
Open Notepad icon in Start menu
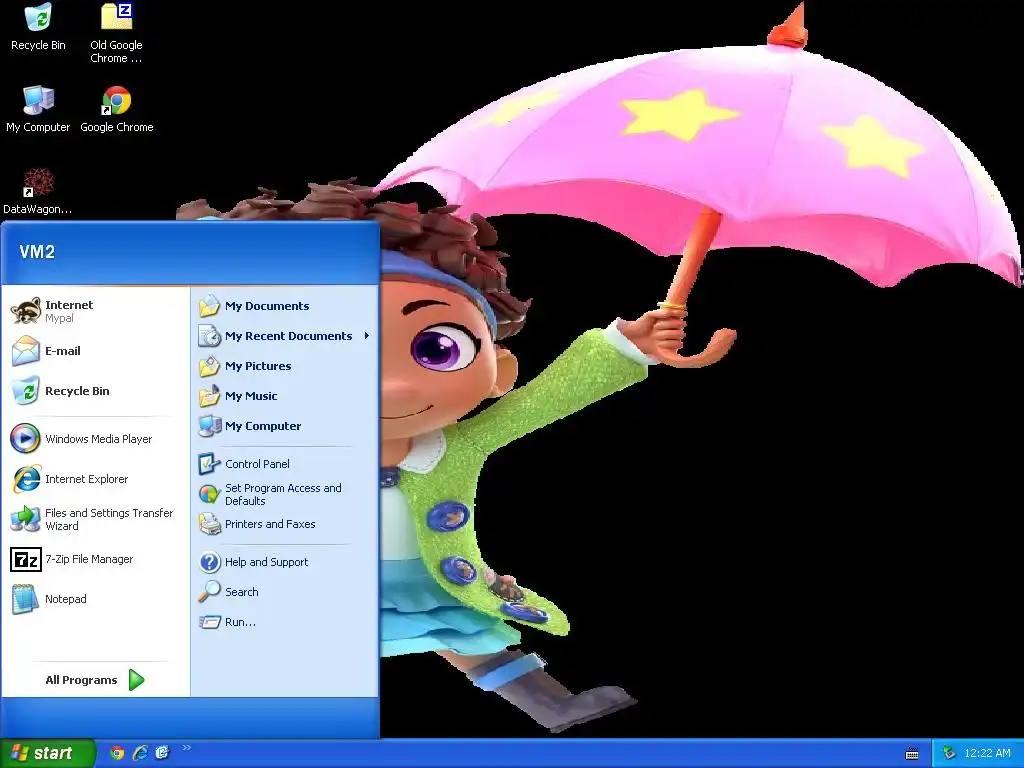(x=25, y=599)
